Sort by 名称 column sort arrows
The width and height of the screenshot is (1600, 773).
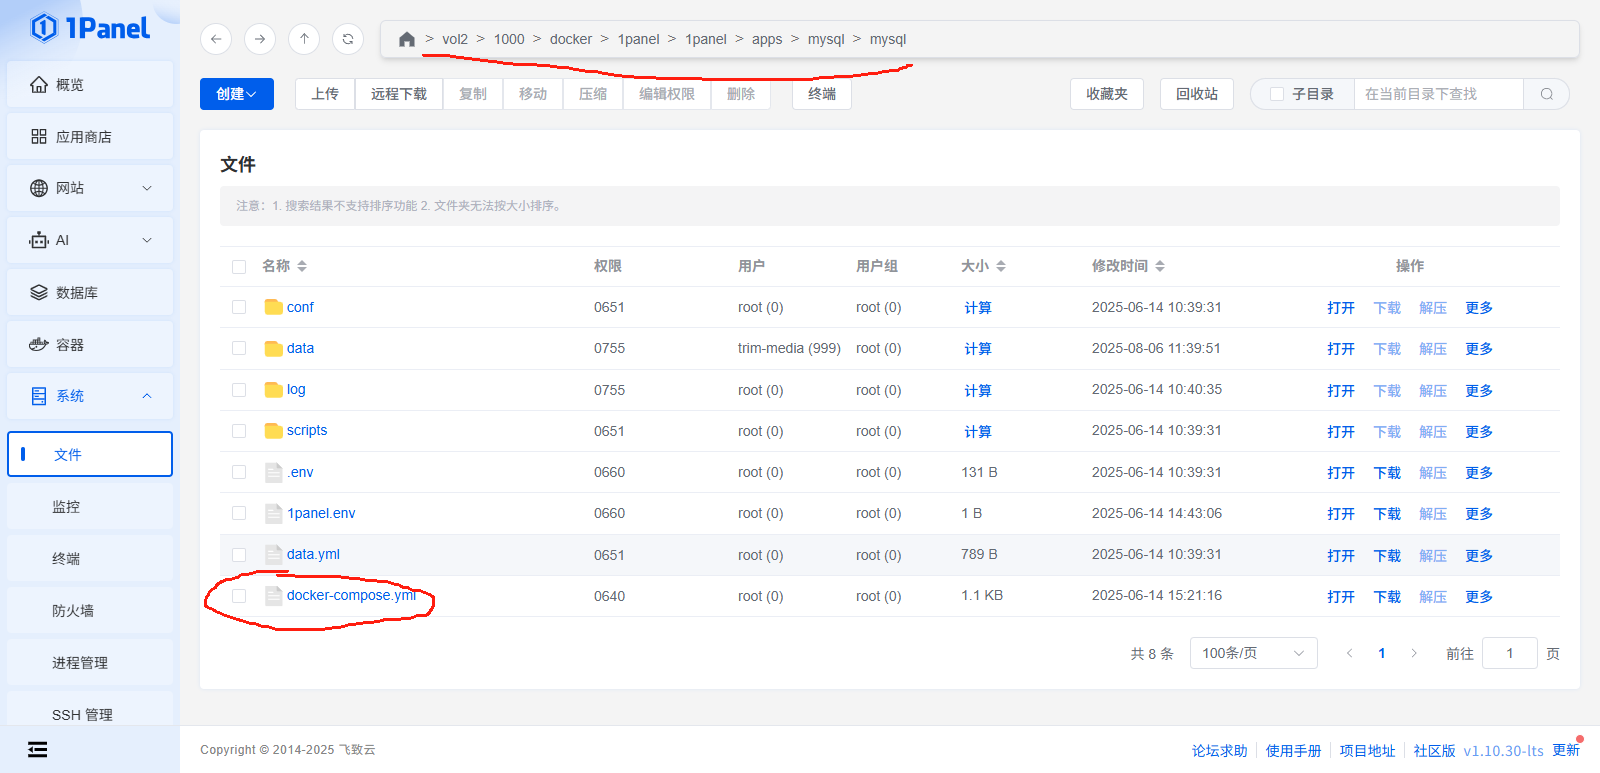coord(302,266)
